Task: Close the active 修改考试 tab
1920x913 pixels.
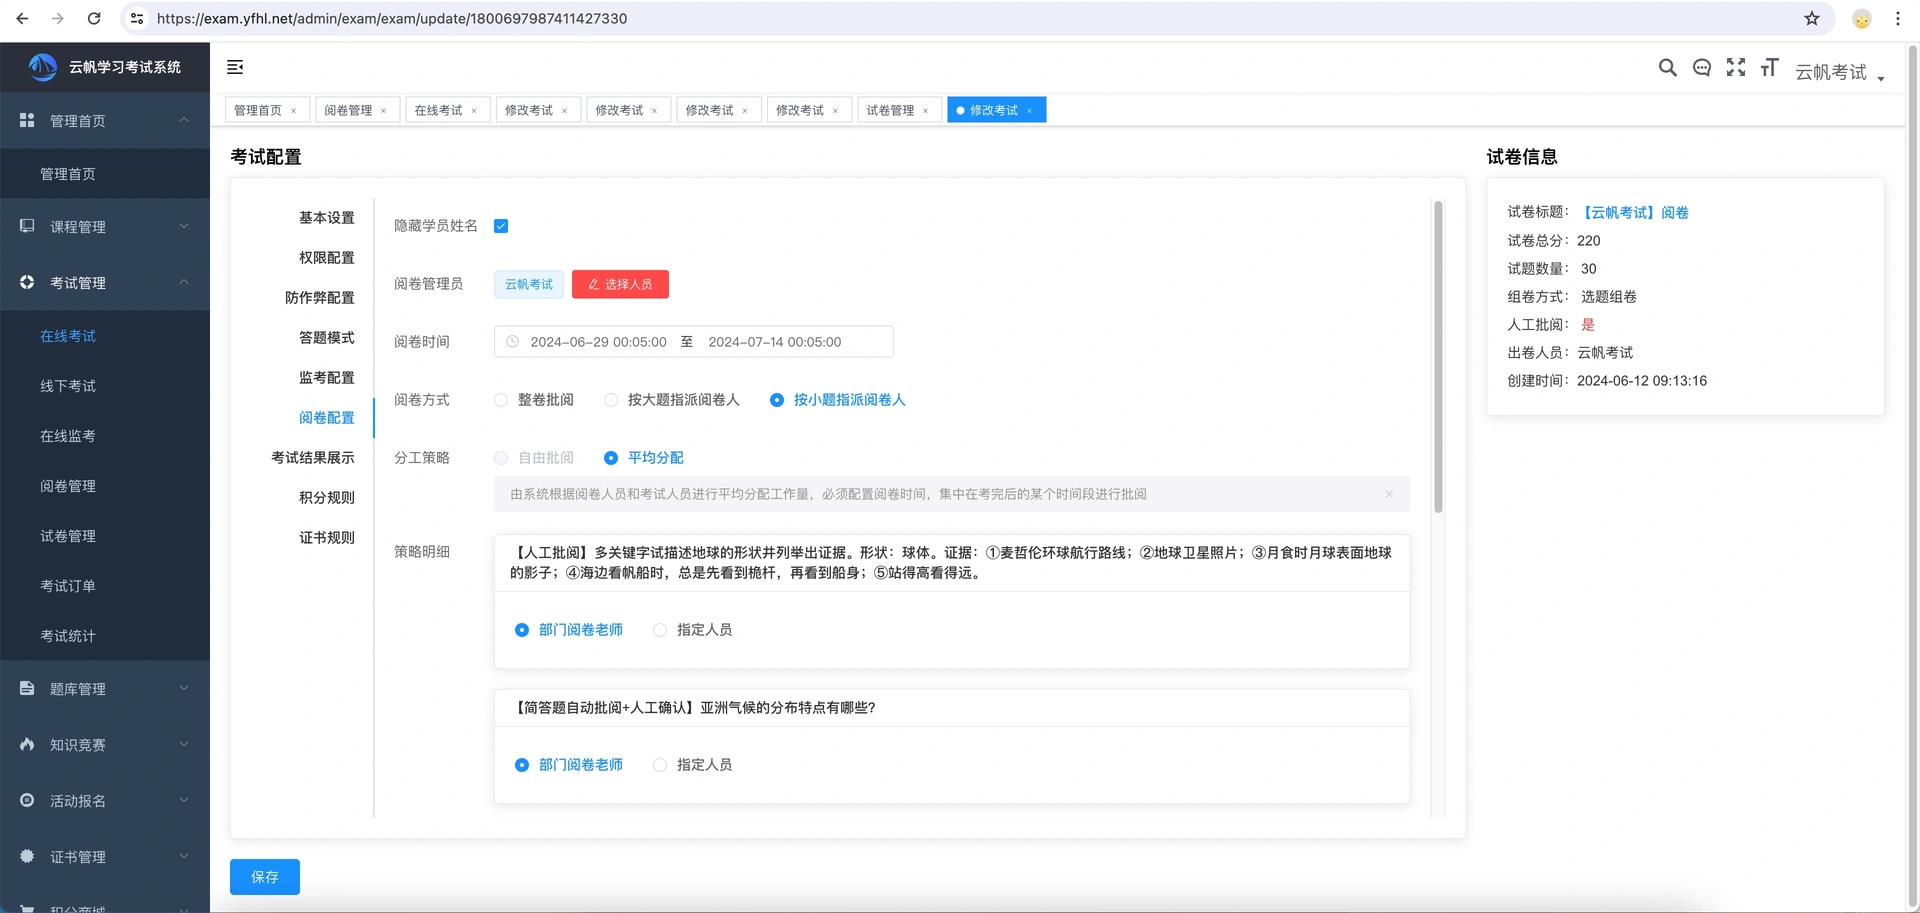Action: 1029,111
